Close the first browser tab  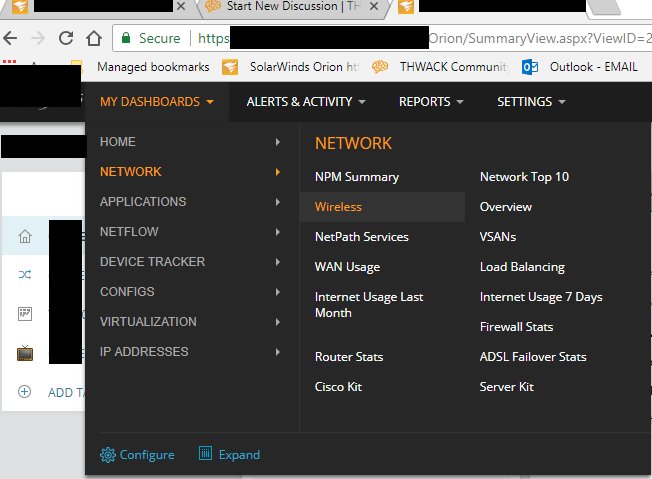point(181,6)
